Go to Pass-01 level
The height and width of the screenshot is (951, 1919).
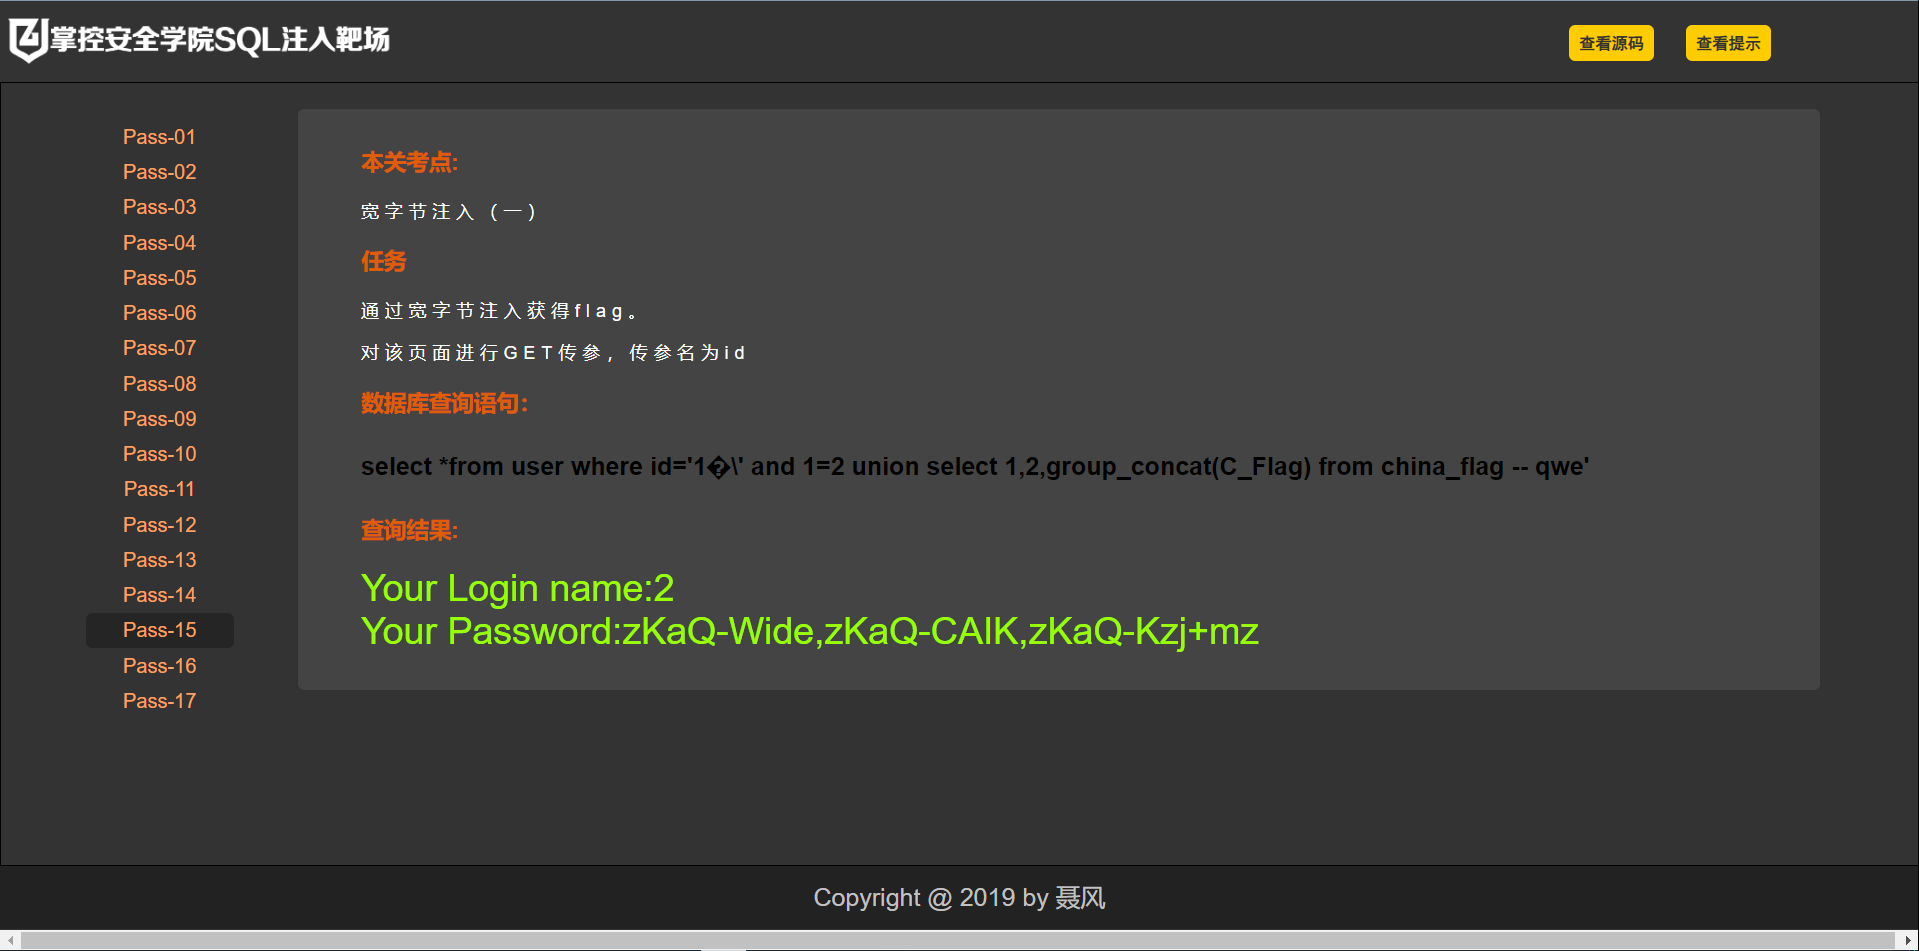point(160,137)
